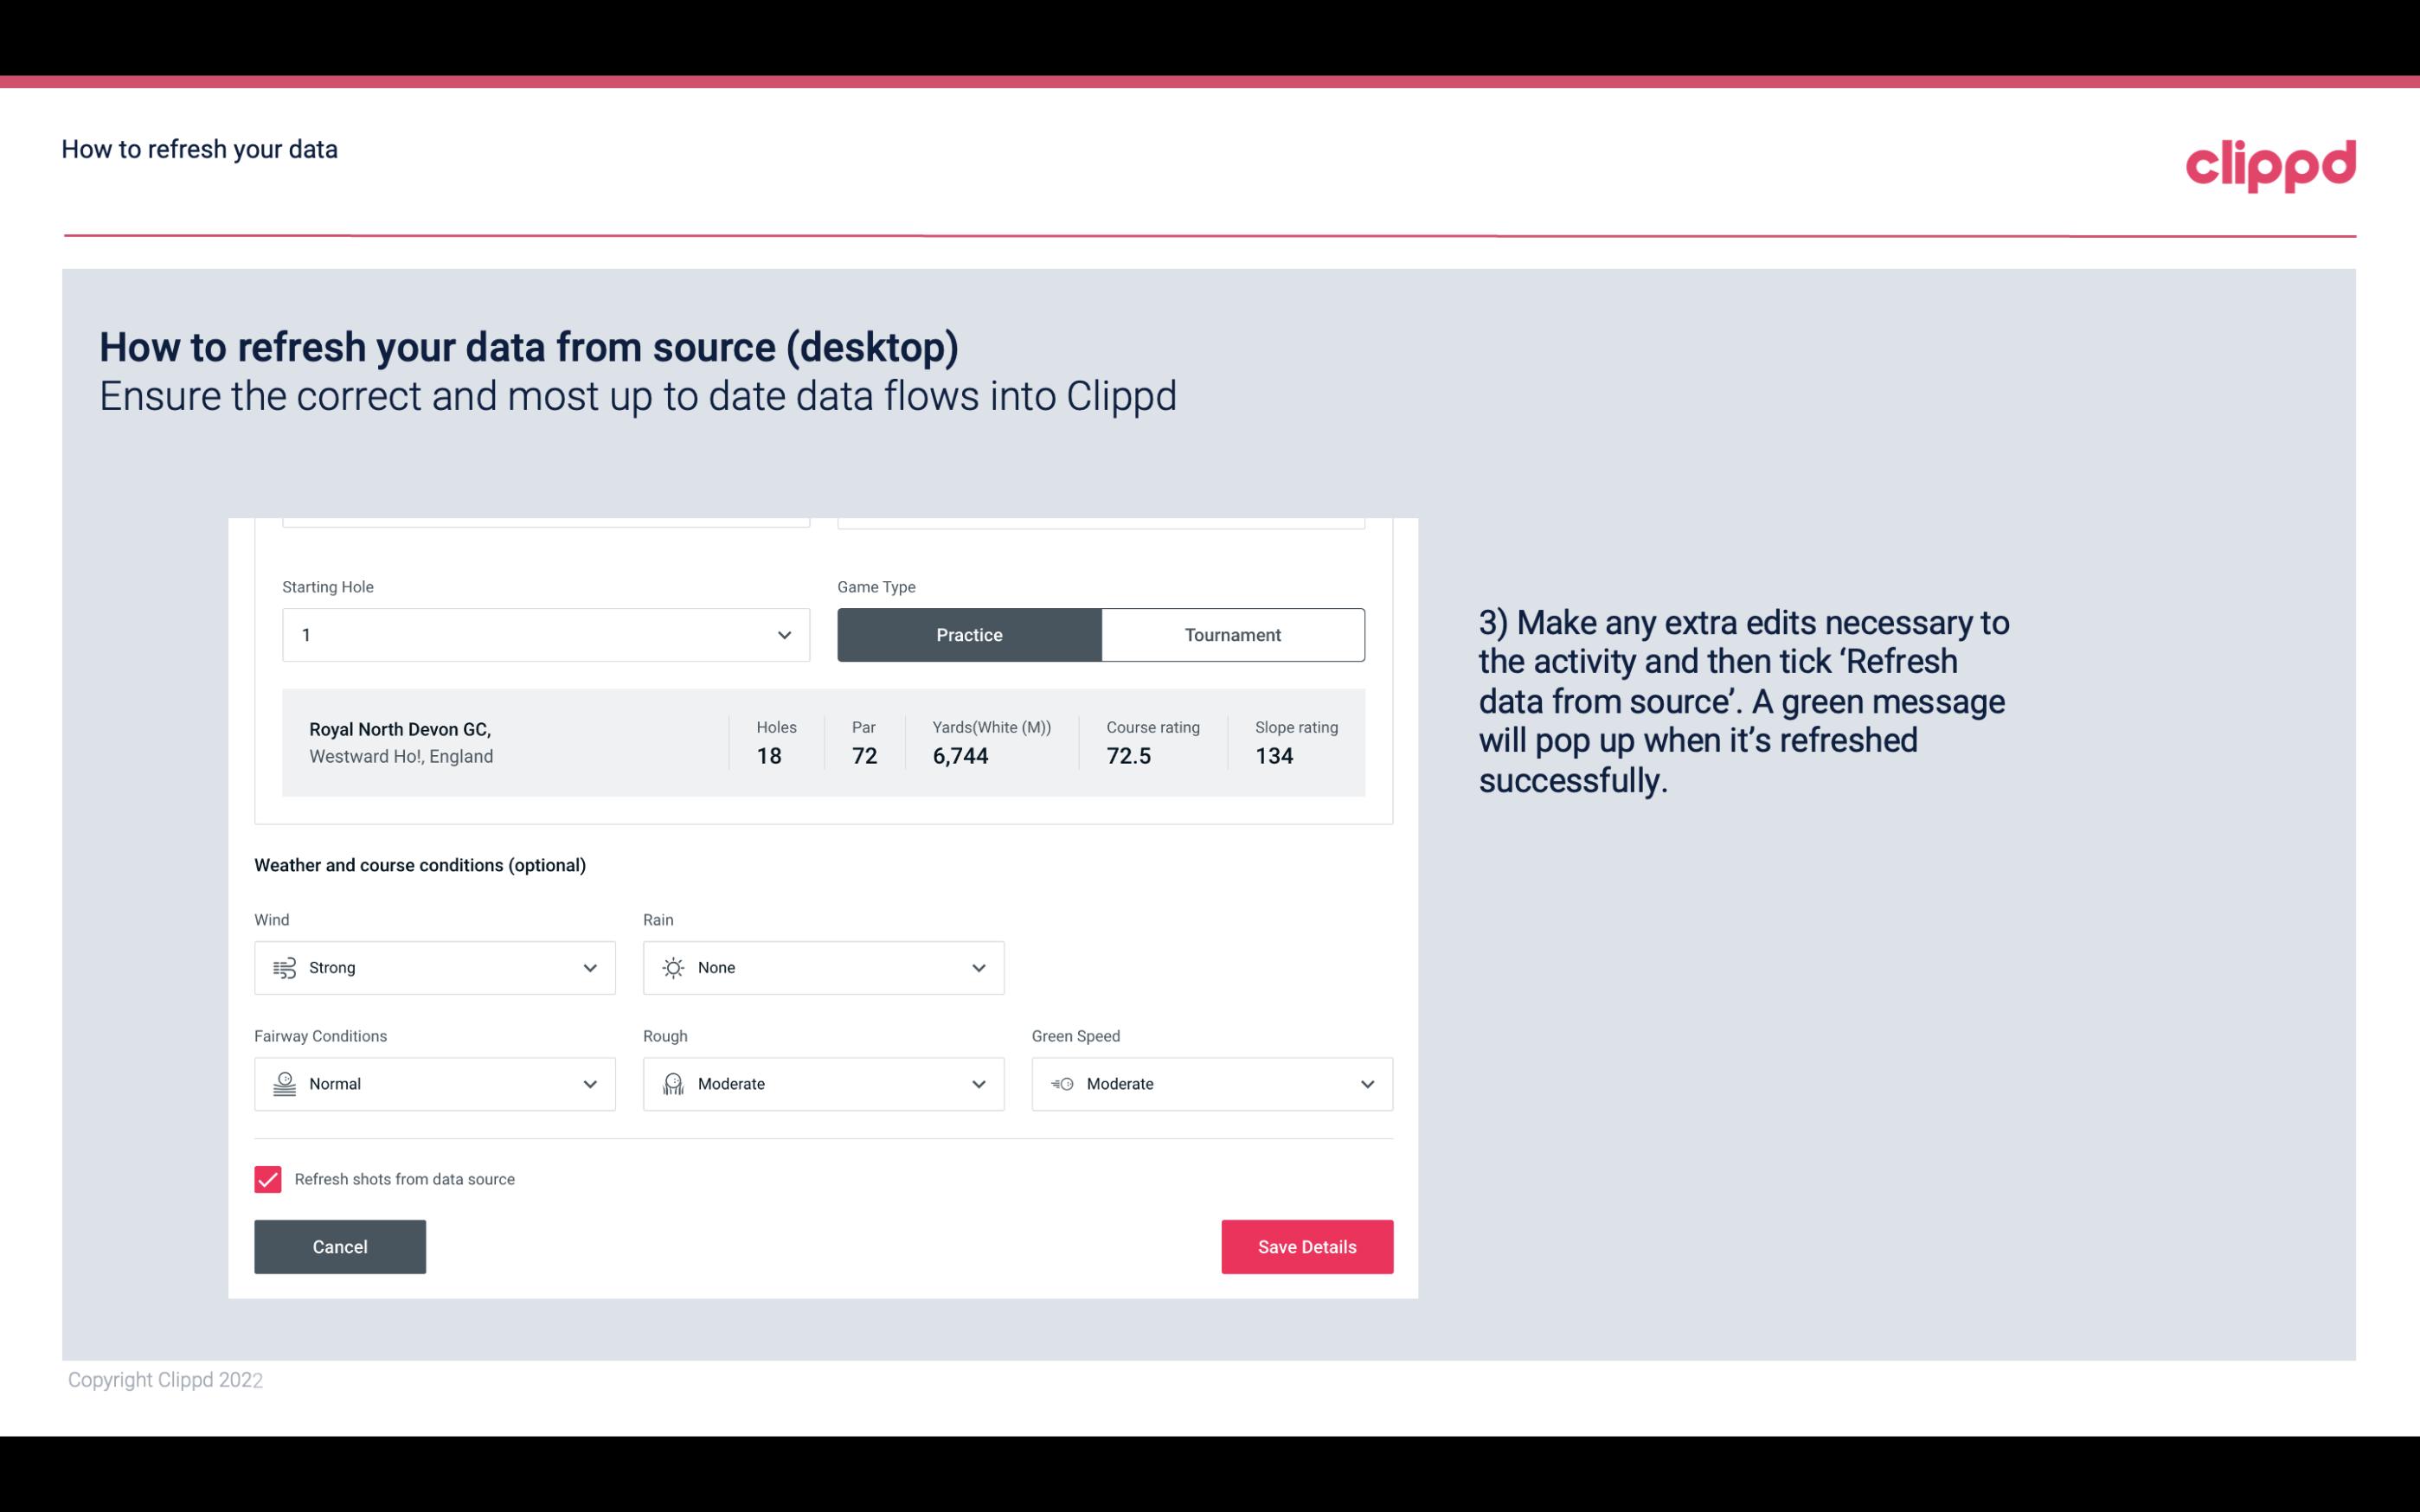Click the fairway conditions icon

(282, 1084)
